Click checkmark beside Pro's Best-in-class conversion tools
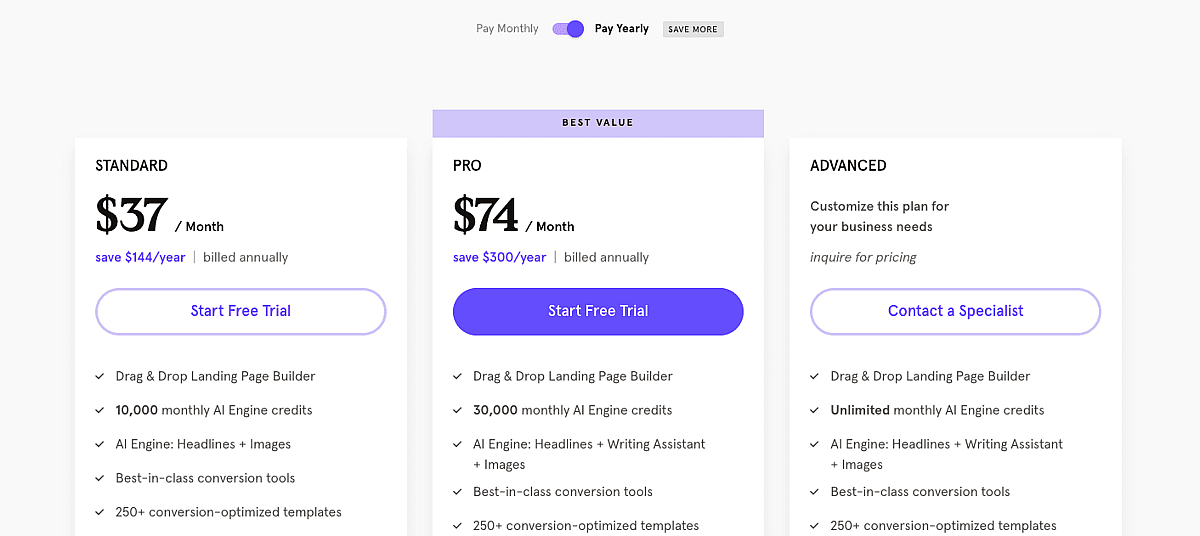This screenshot has height=536, width=1200. [458, 492]
